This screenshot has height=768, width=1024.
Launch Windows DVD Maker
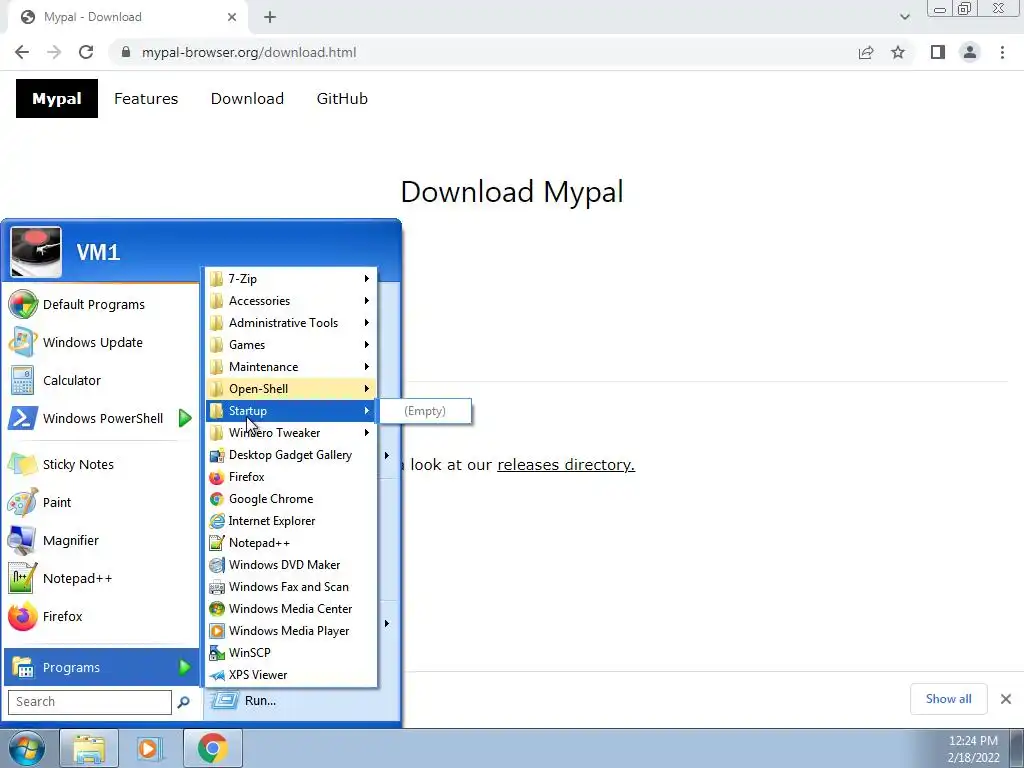coord(291,565)
